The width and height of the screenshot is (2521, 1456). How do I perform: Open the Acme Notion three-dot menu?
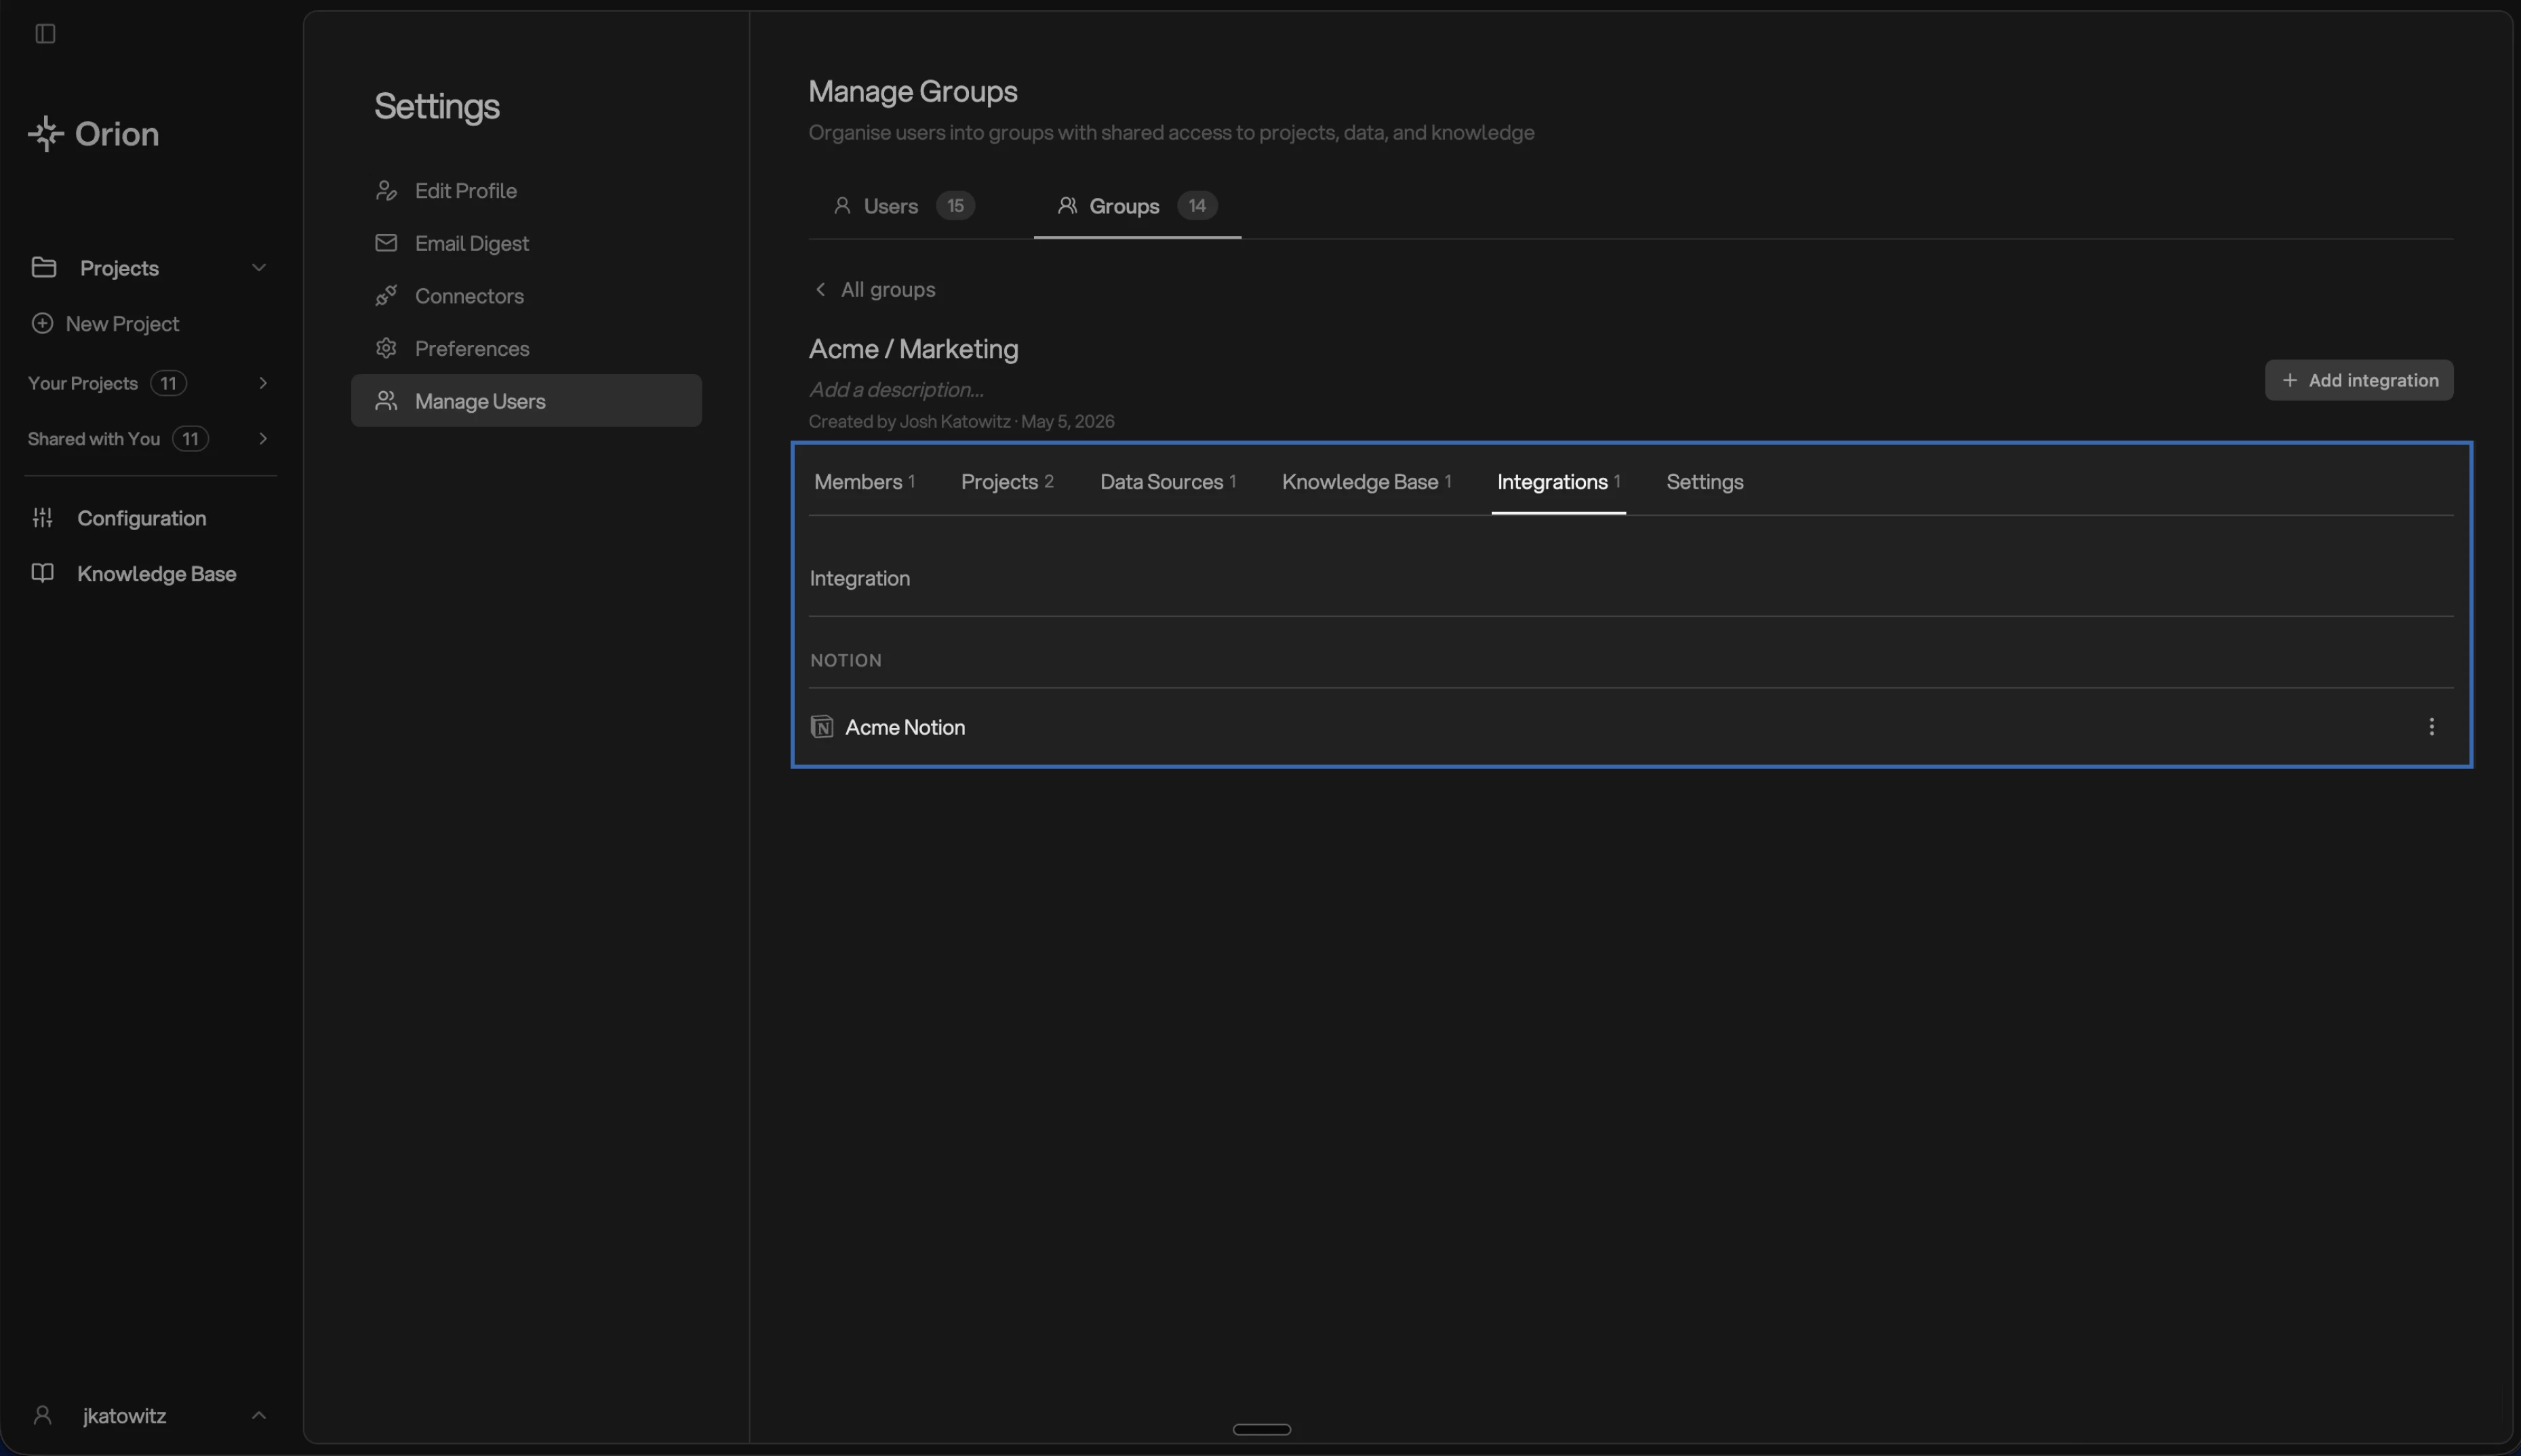click(x=2432, y=727)
